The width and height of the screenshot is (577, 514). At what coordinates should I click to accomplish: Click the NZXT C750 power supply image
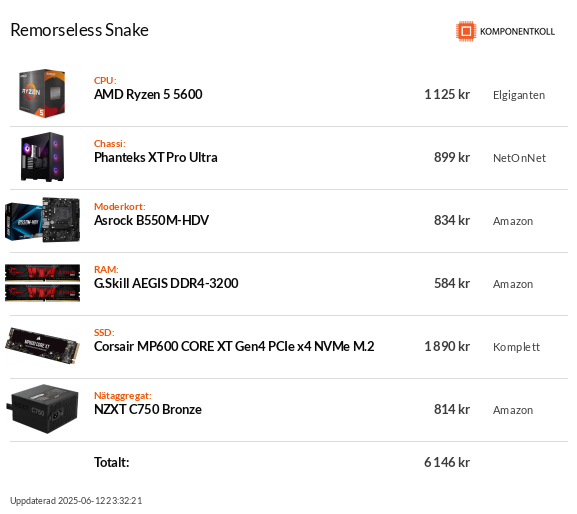(42, 409)
